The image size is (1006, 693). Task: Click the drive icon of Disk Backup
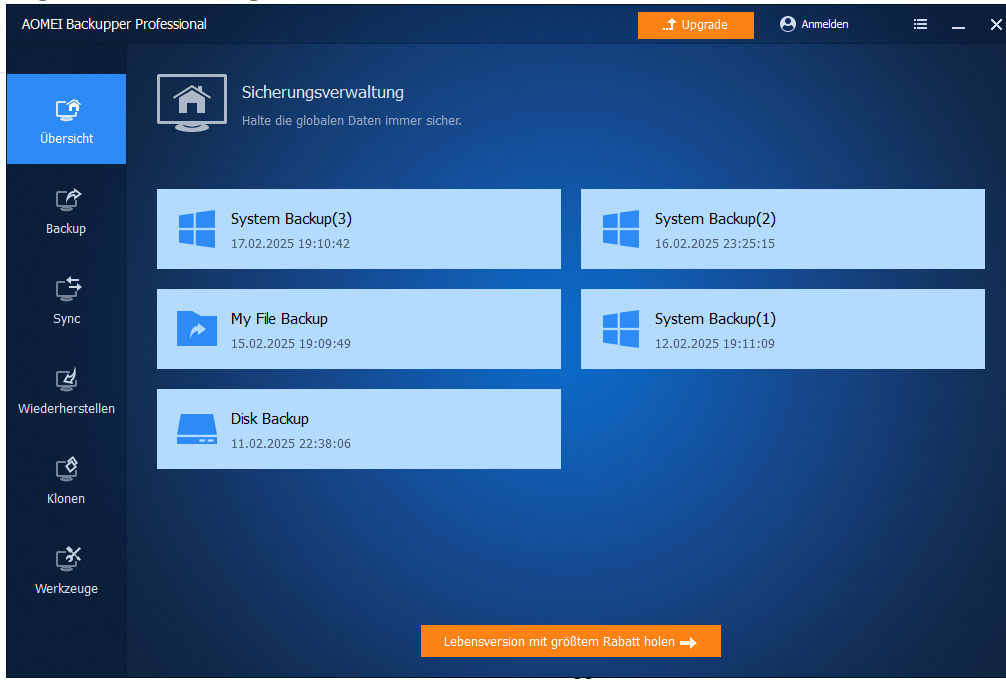tap(197, 429)
